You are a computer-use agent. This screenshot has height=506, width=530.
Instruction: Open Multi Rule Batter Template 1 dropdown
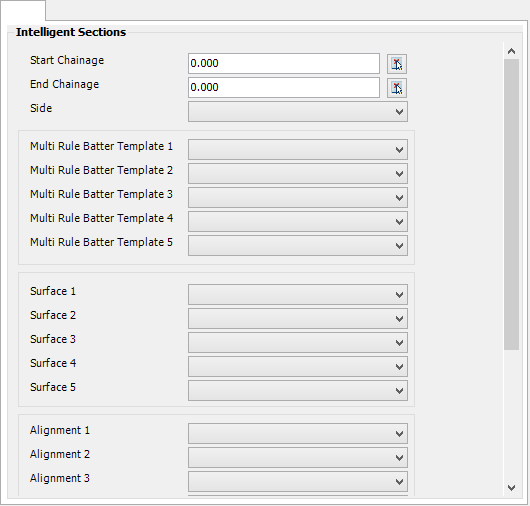(298, 149)
